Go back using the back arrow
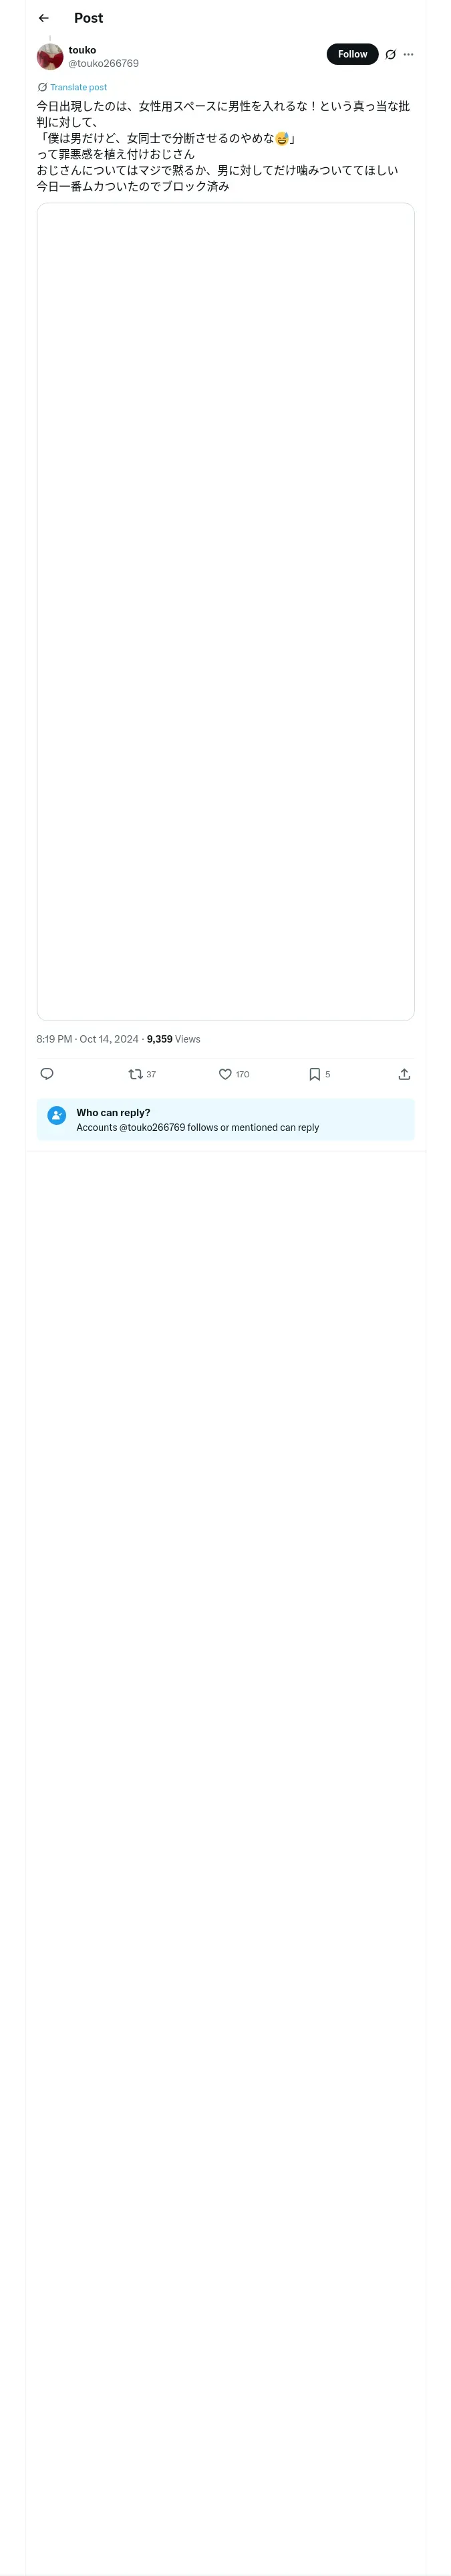The height and width of the screenshot is (2576, 451). coord(44,18)
